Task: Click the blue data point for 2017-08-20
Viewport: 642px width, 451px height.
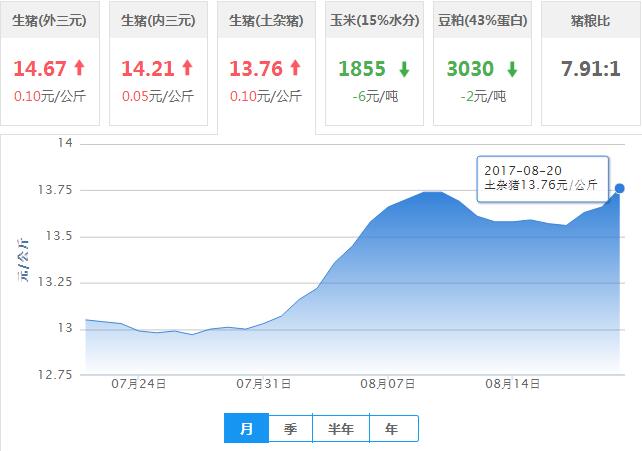Action: tap(619, 188)
